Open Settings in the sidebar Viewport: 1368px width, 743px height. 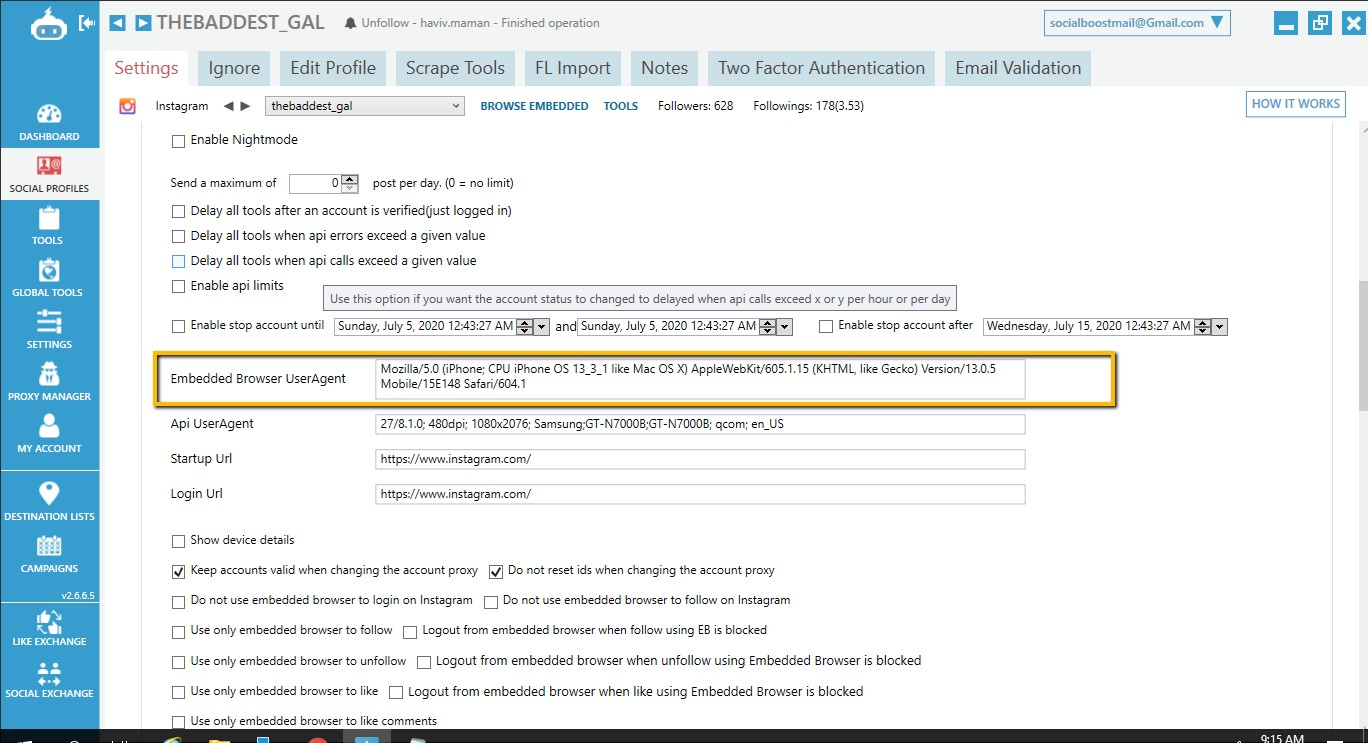pos(49,331)
